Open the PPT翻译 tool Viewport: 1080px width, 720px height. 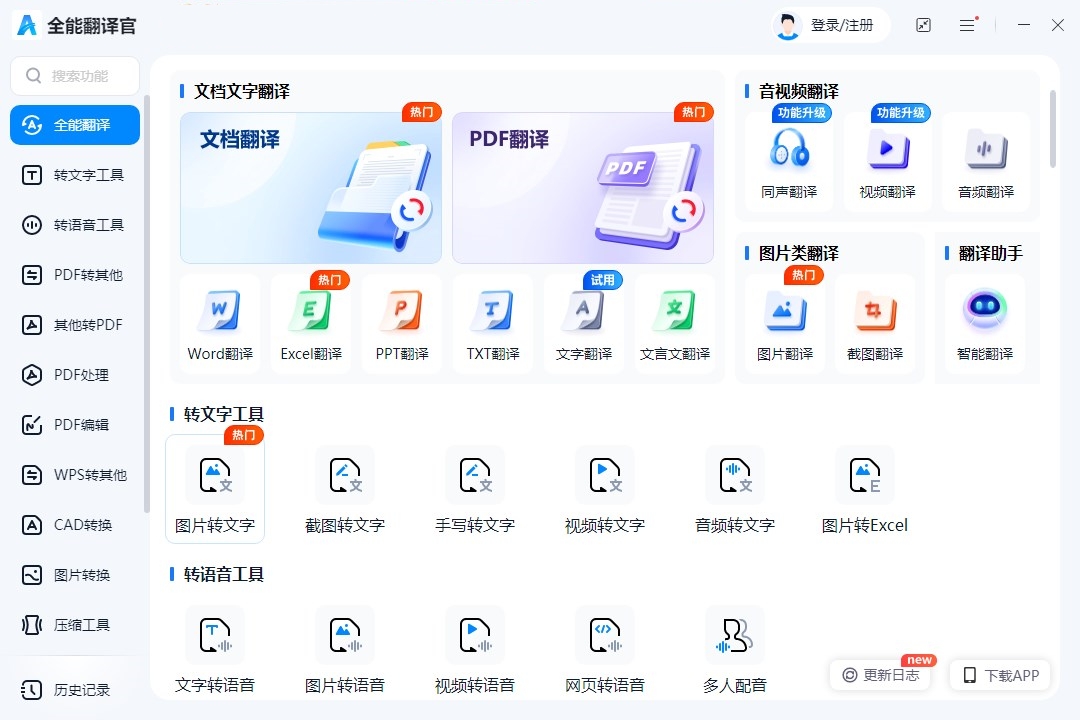pos(402,324)
